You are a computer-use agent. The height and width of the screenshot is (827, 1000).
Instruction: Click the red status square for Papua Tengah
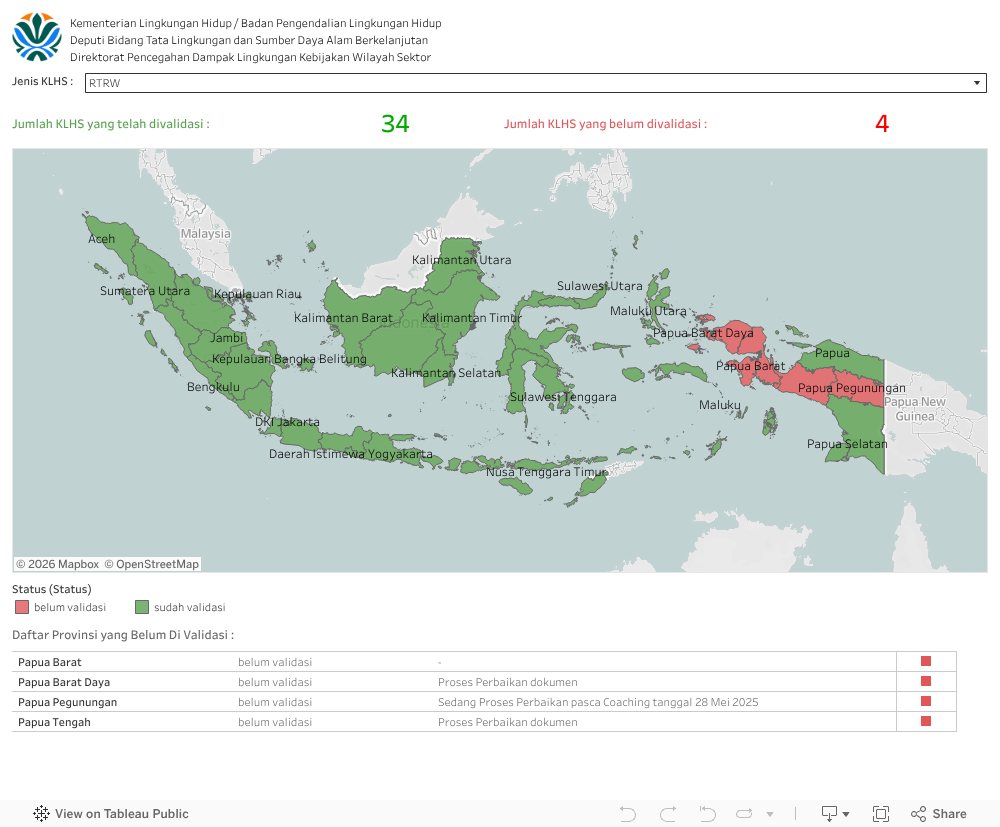926,721
